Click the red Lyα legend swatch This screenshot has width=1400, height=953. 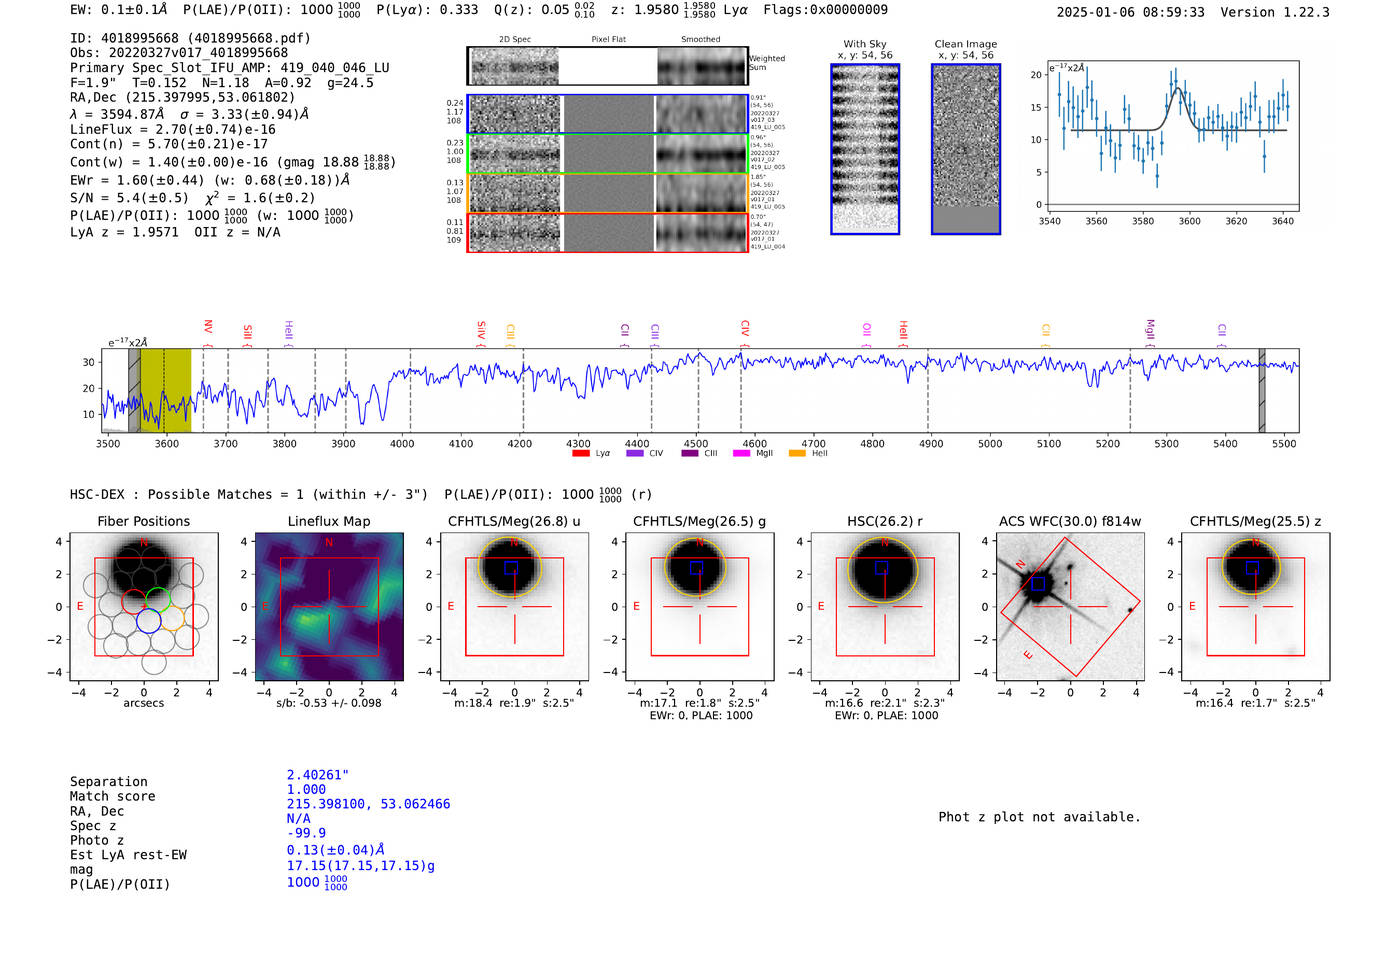580,453
